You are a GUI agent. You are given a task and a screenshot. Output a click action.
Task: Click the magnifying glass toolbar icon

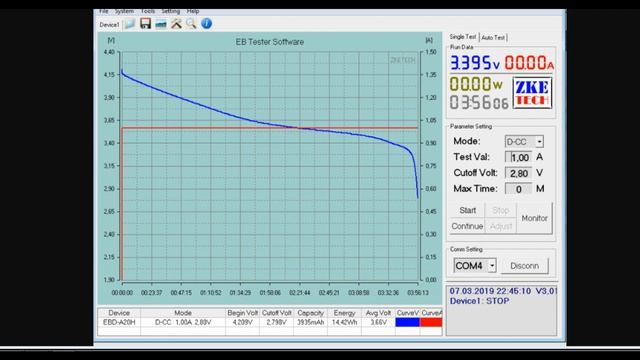pos(191,24)
